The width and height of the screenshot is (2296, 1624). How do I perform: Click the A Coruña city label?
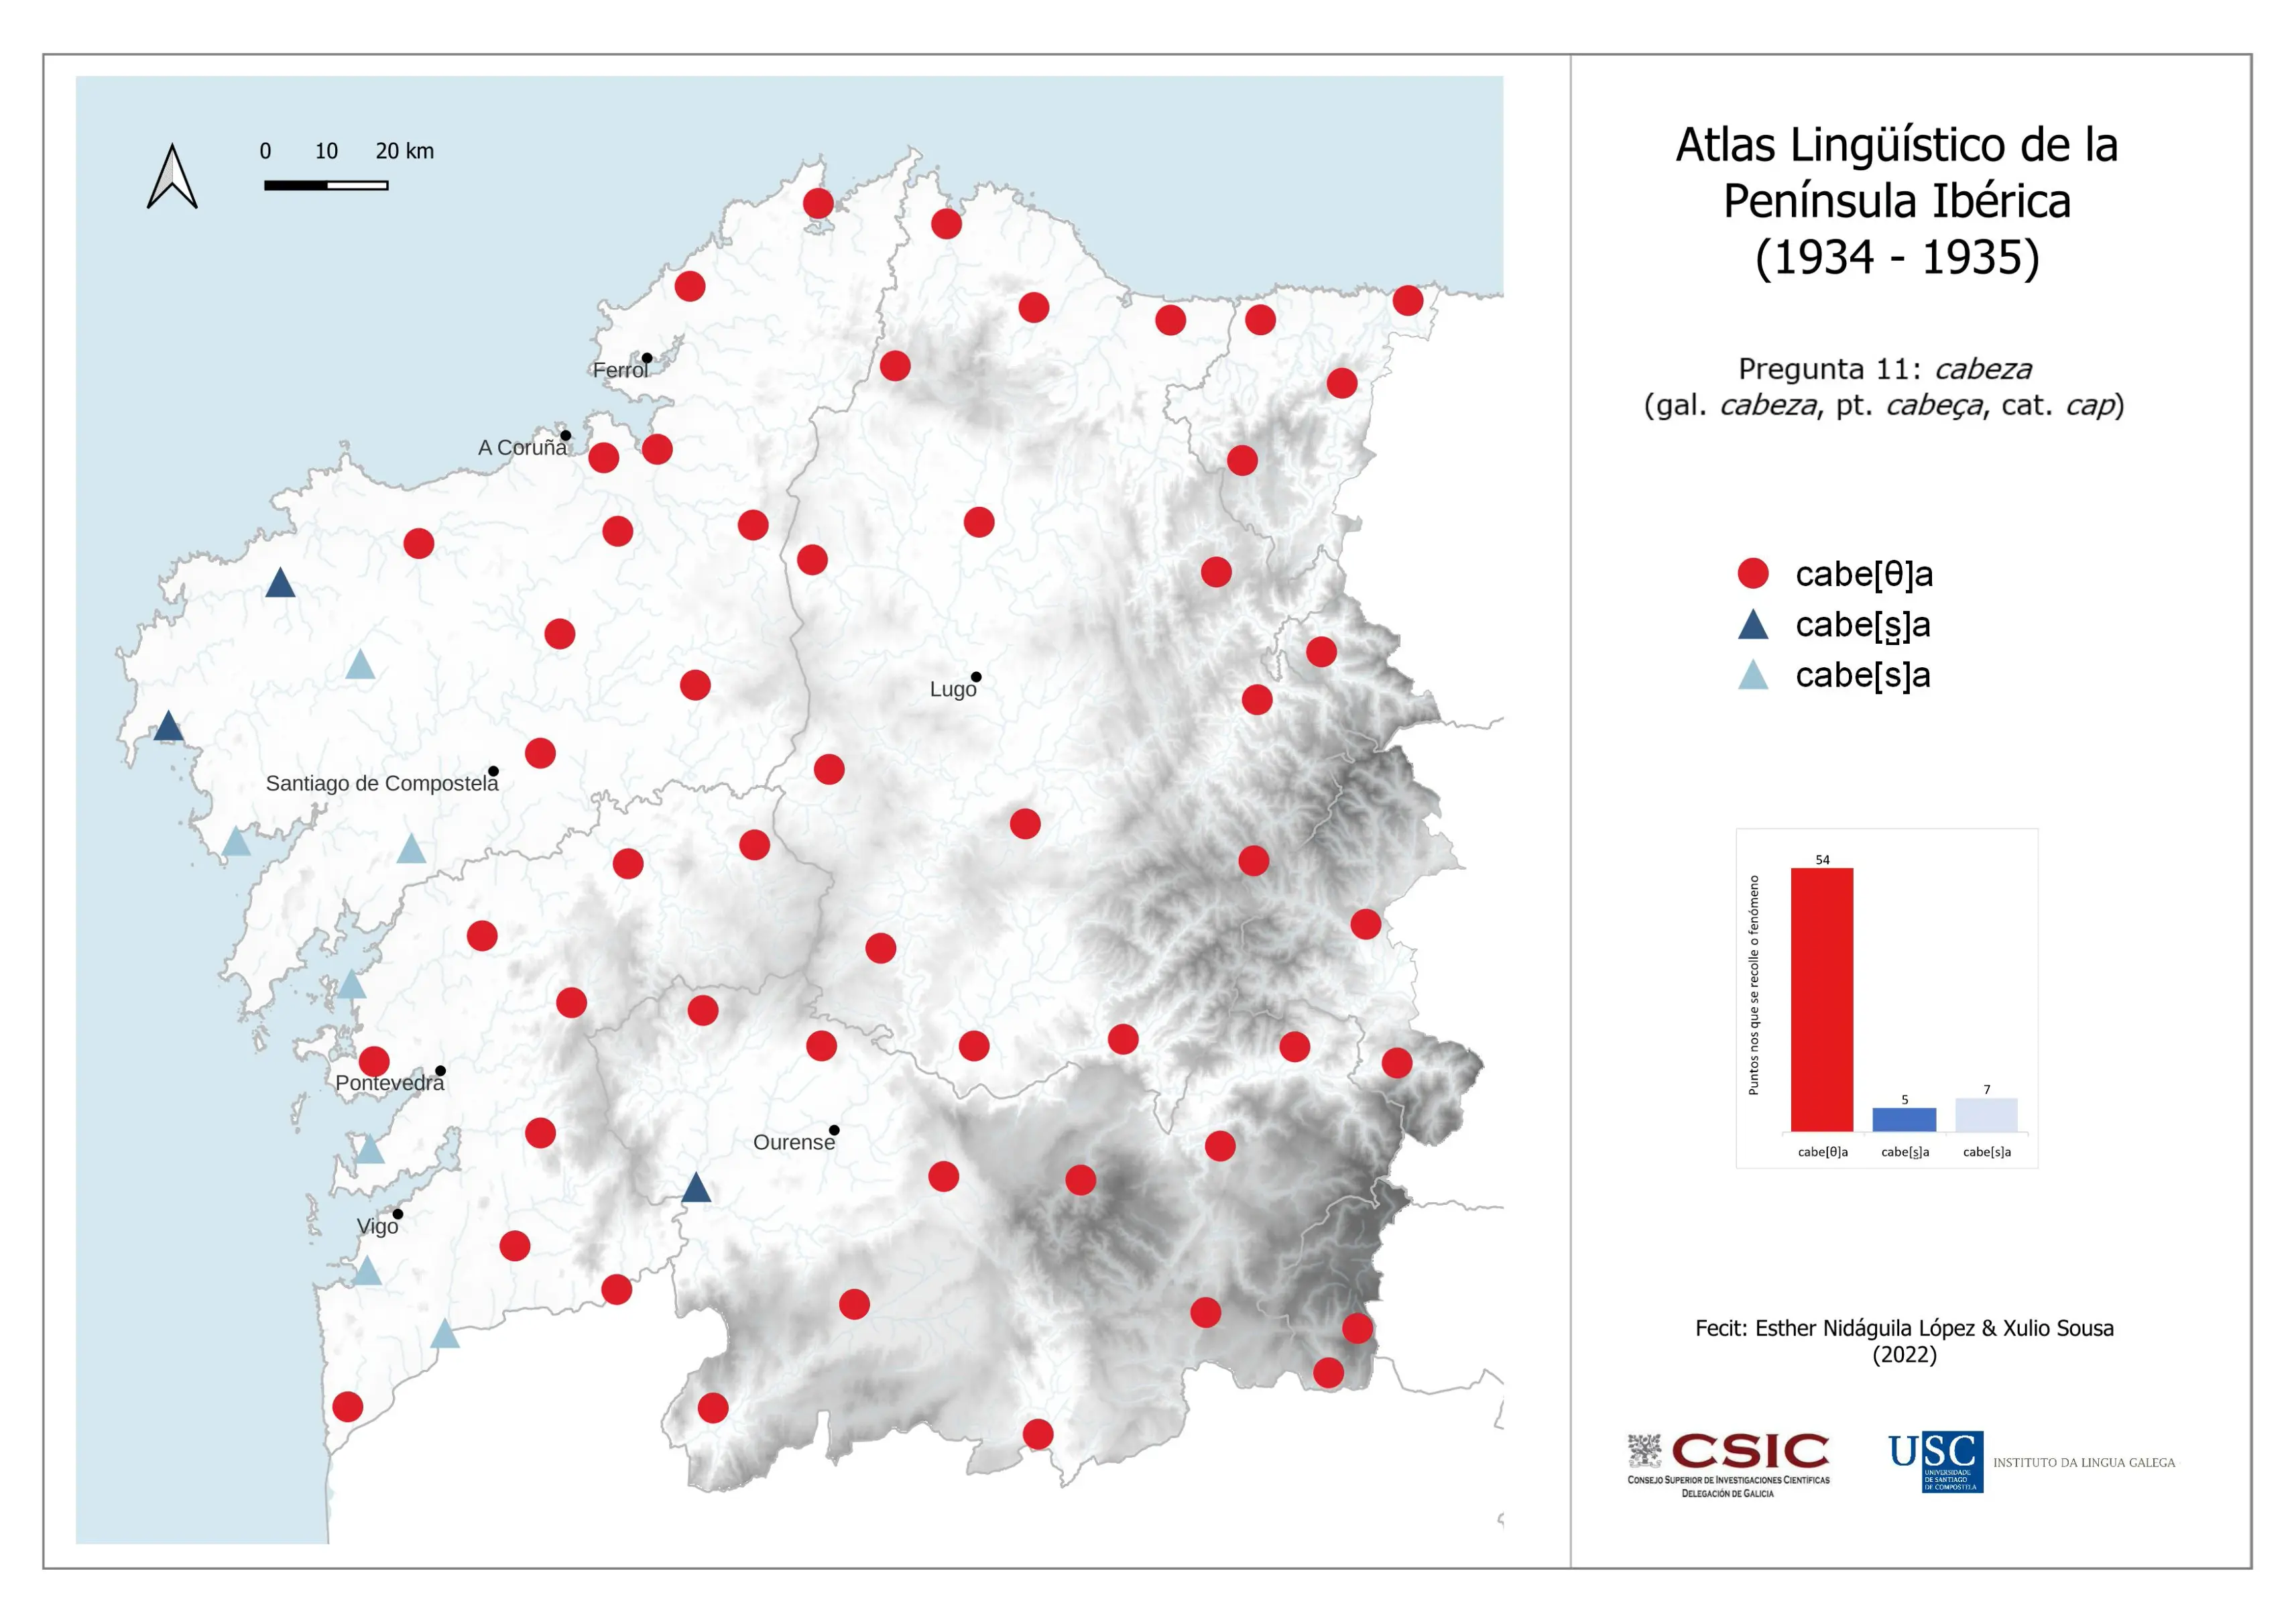point(522,447)
